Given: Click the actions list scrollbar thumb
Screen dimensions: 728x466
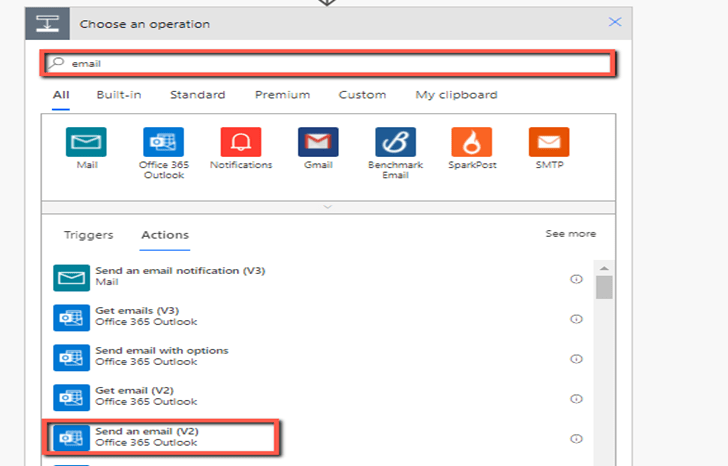Looking at the screenshot, I should click(604, 288).
